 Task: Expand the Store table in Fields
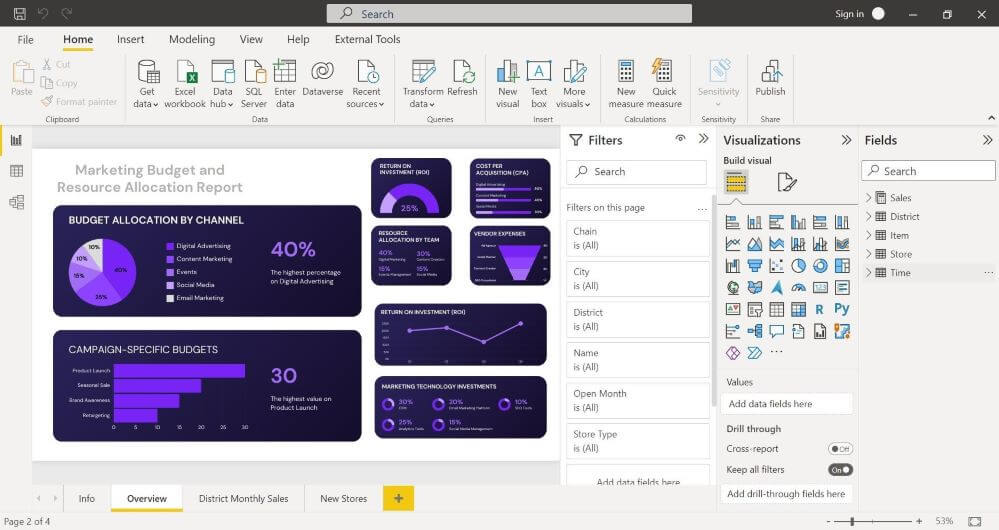(868, 254)
